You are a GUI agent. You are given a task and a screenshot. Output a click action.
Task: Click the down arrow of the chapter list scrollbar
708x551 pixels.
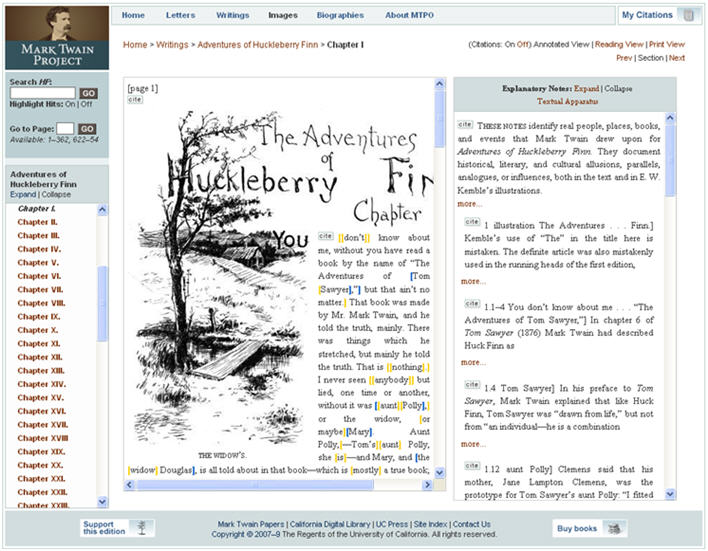point(102,501)
